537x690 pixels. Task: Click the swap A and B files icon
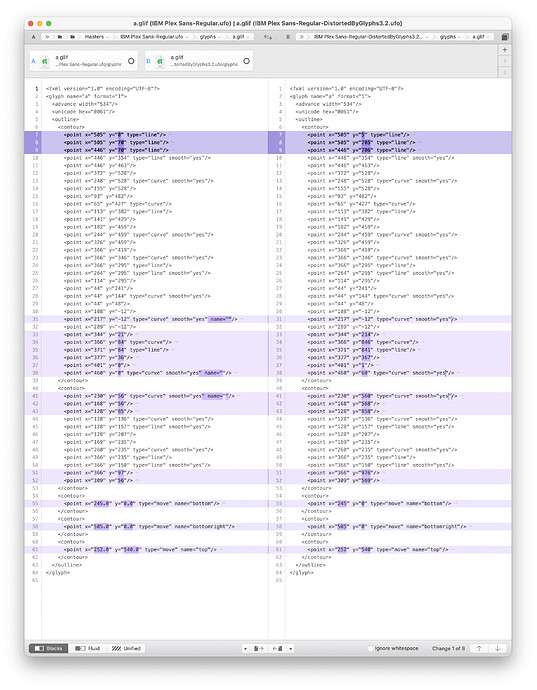tap(267, 37)
